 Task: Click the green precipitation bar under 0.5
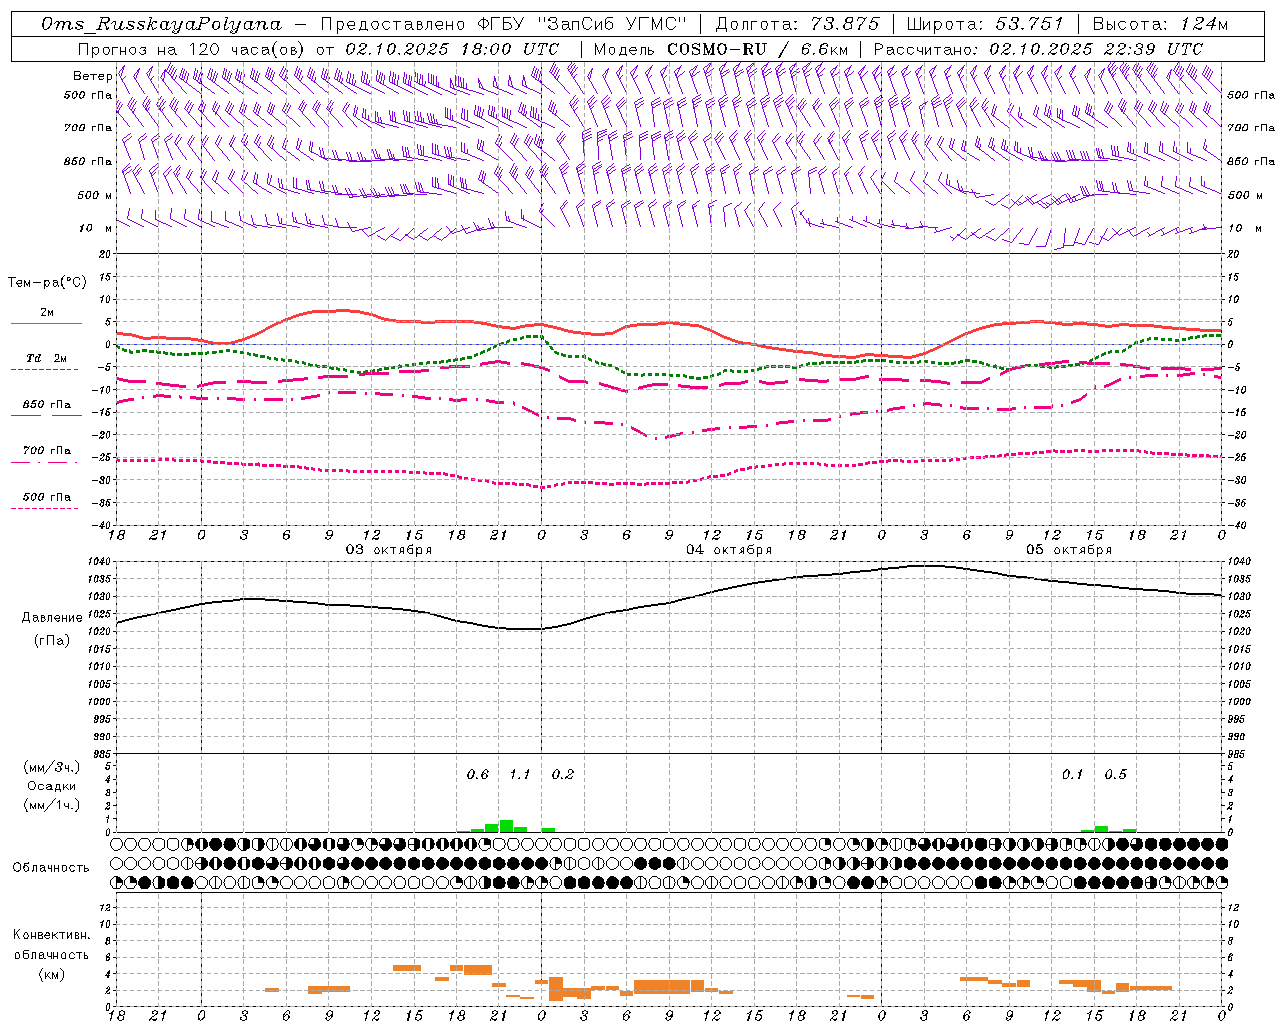pyautogui.click(x=1101, y=829)
